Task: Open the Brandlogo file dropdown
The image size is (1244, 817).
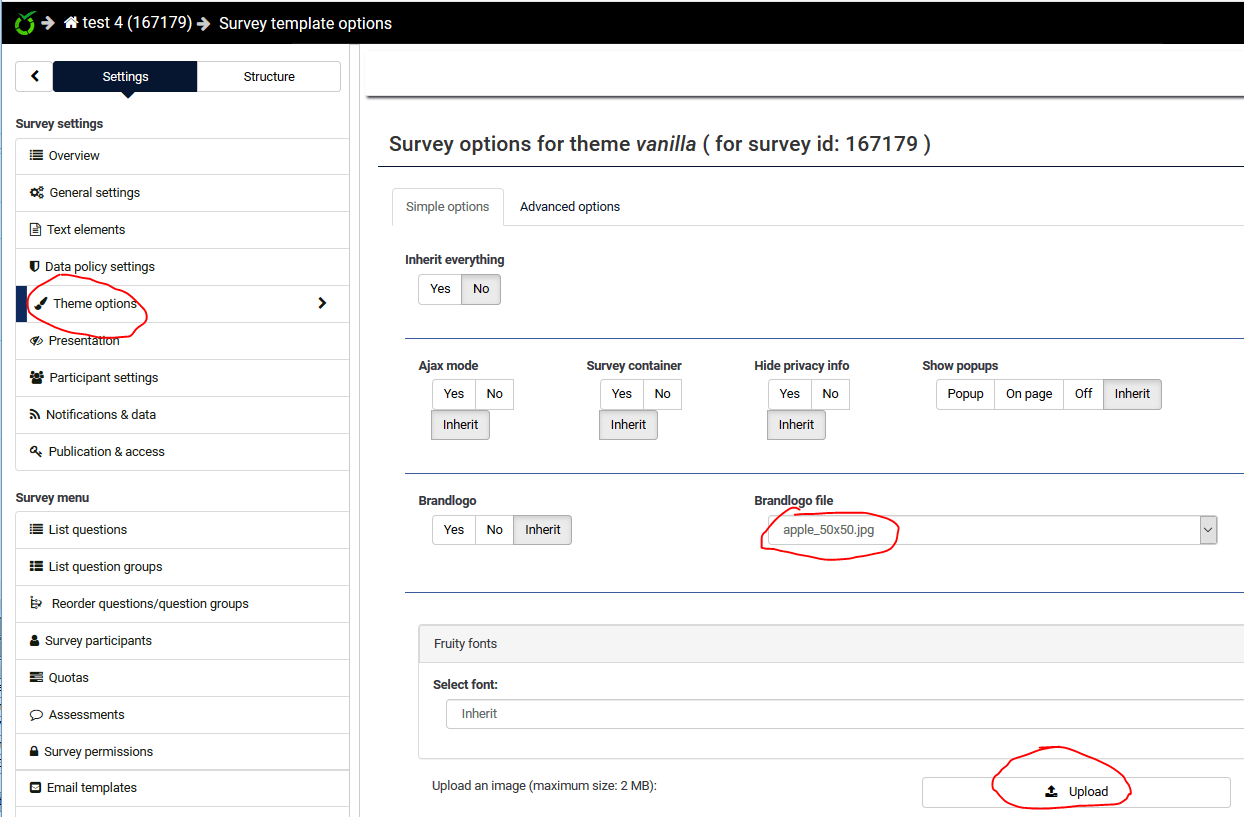Action: (985, 530)
